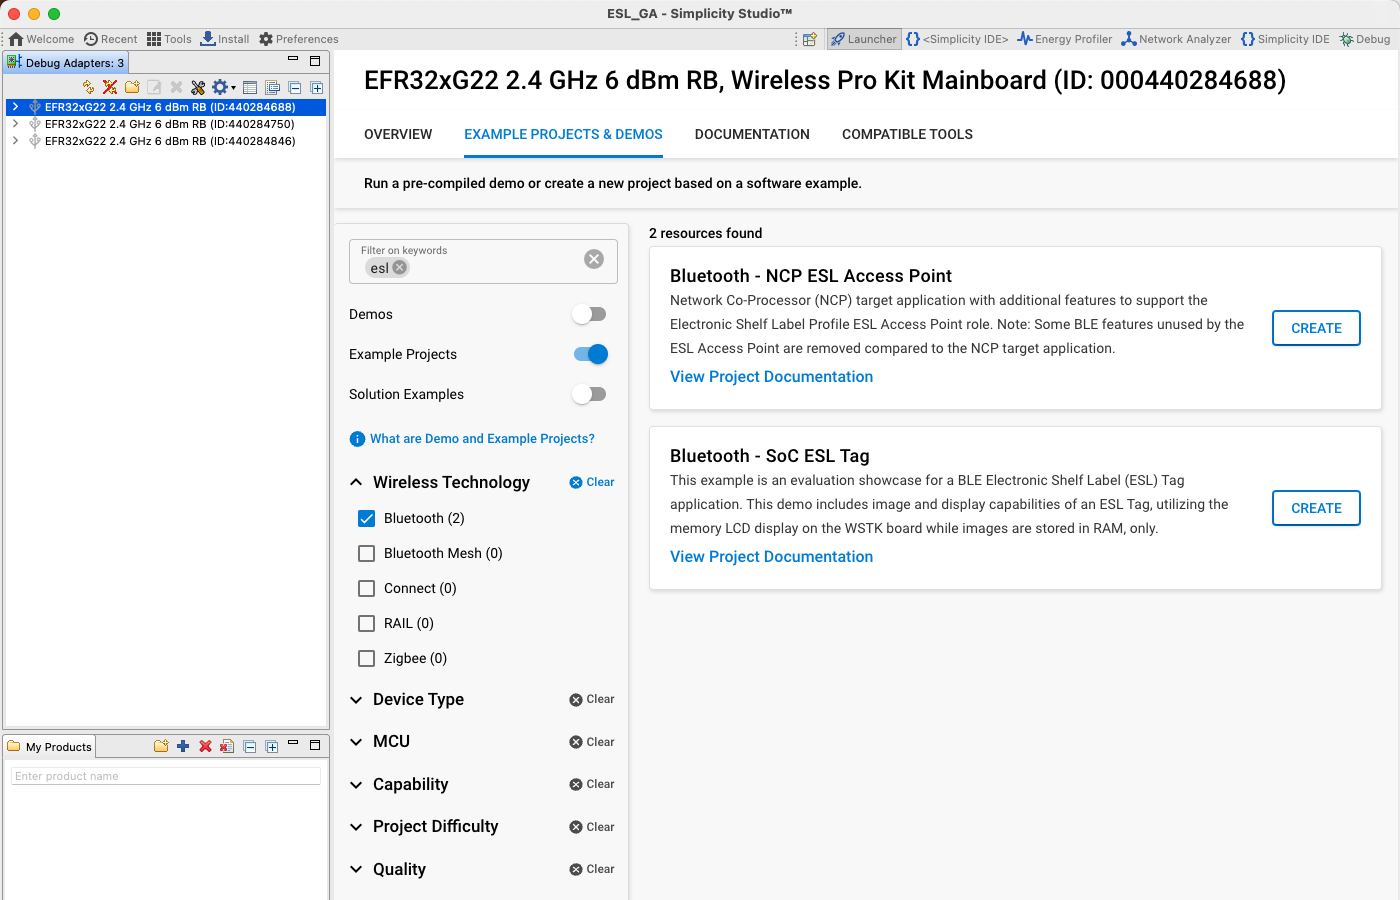Refresh connections with the connect adapters icon
This screenshot has width=1400, height=900.
point(86,87)
